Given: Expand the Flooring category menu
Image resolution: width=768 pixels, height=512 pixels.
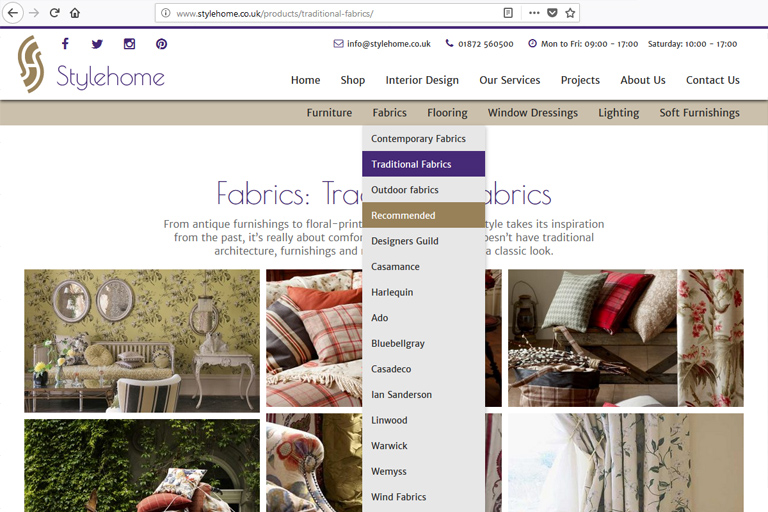Looking at the screenshot, I should click(447, 113).
